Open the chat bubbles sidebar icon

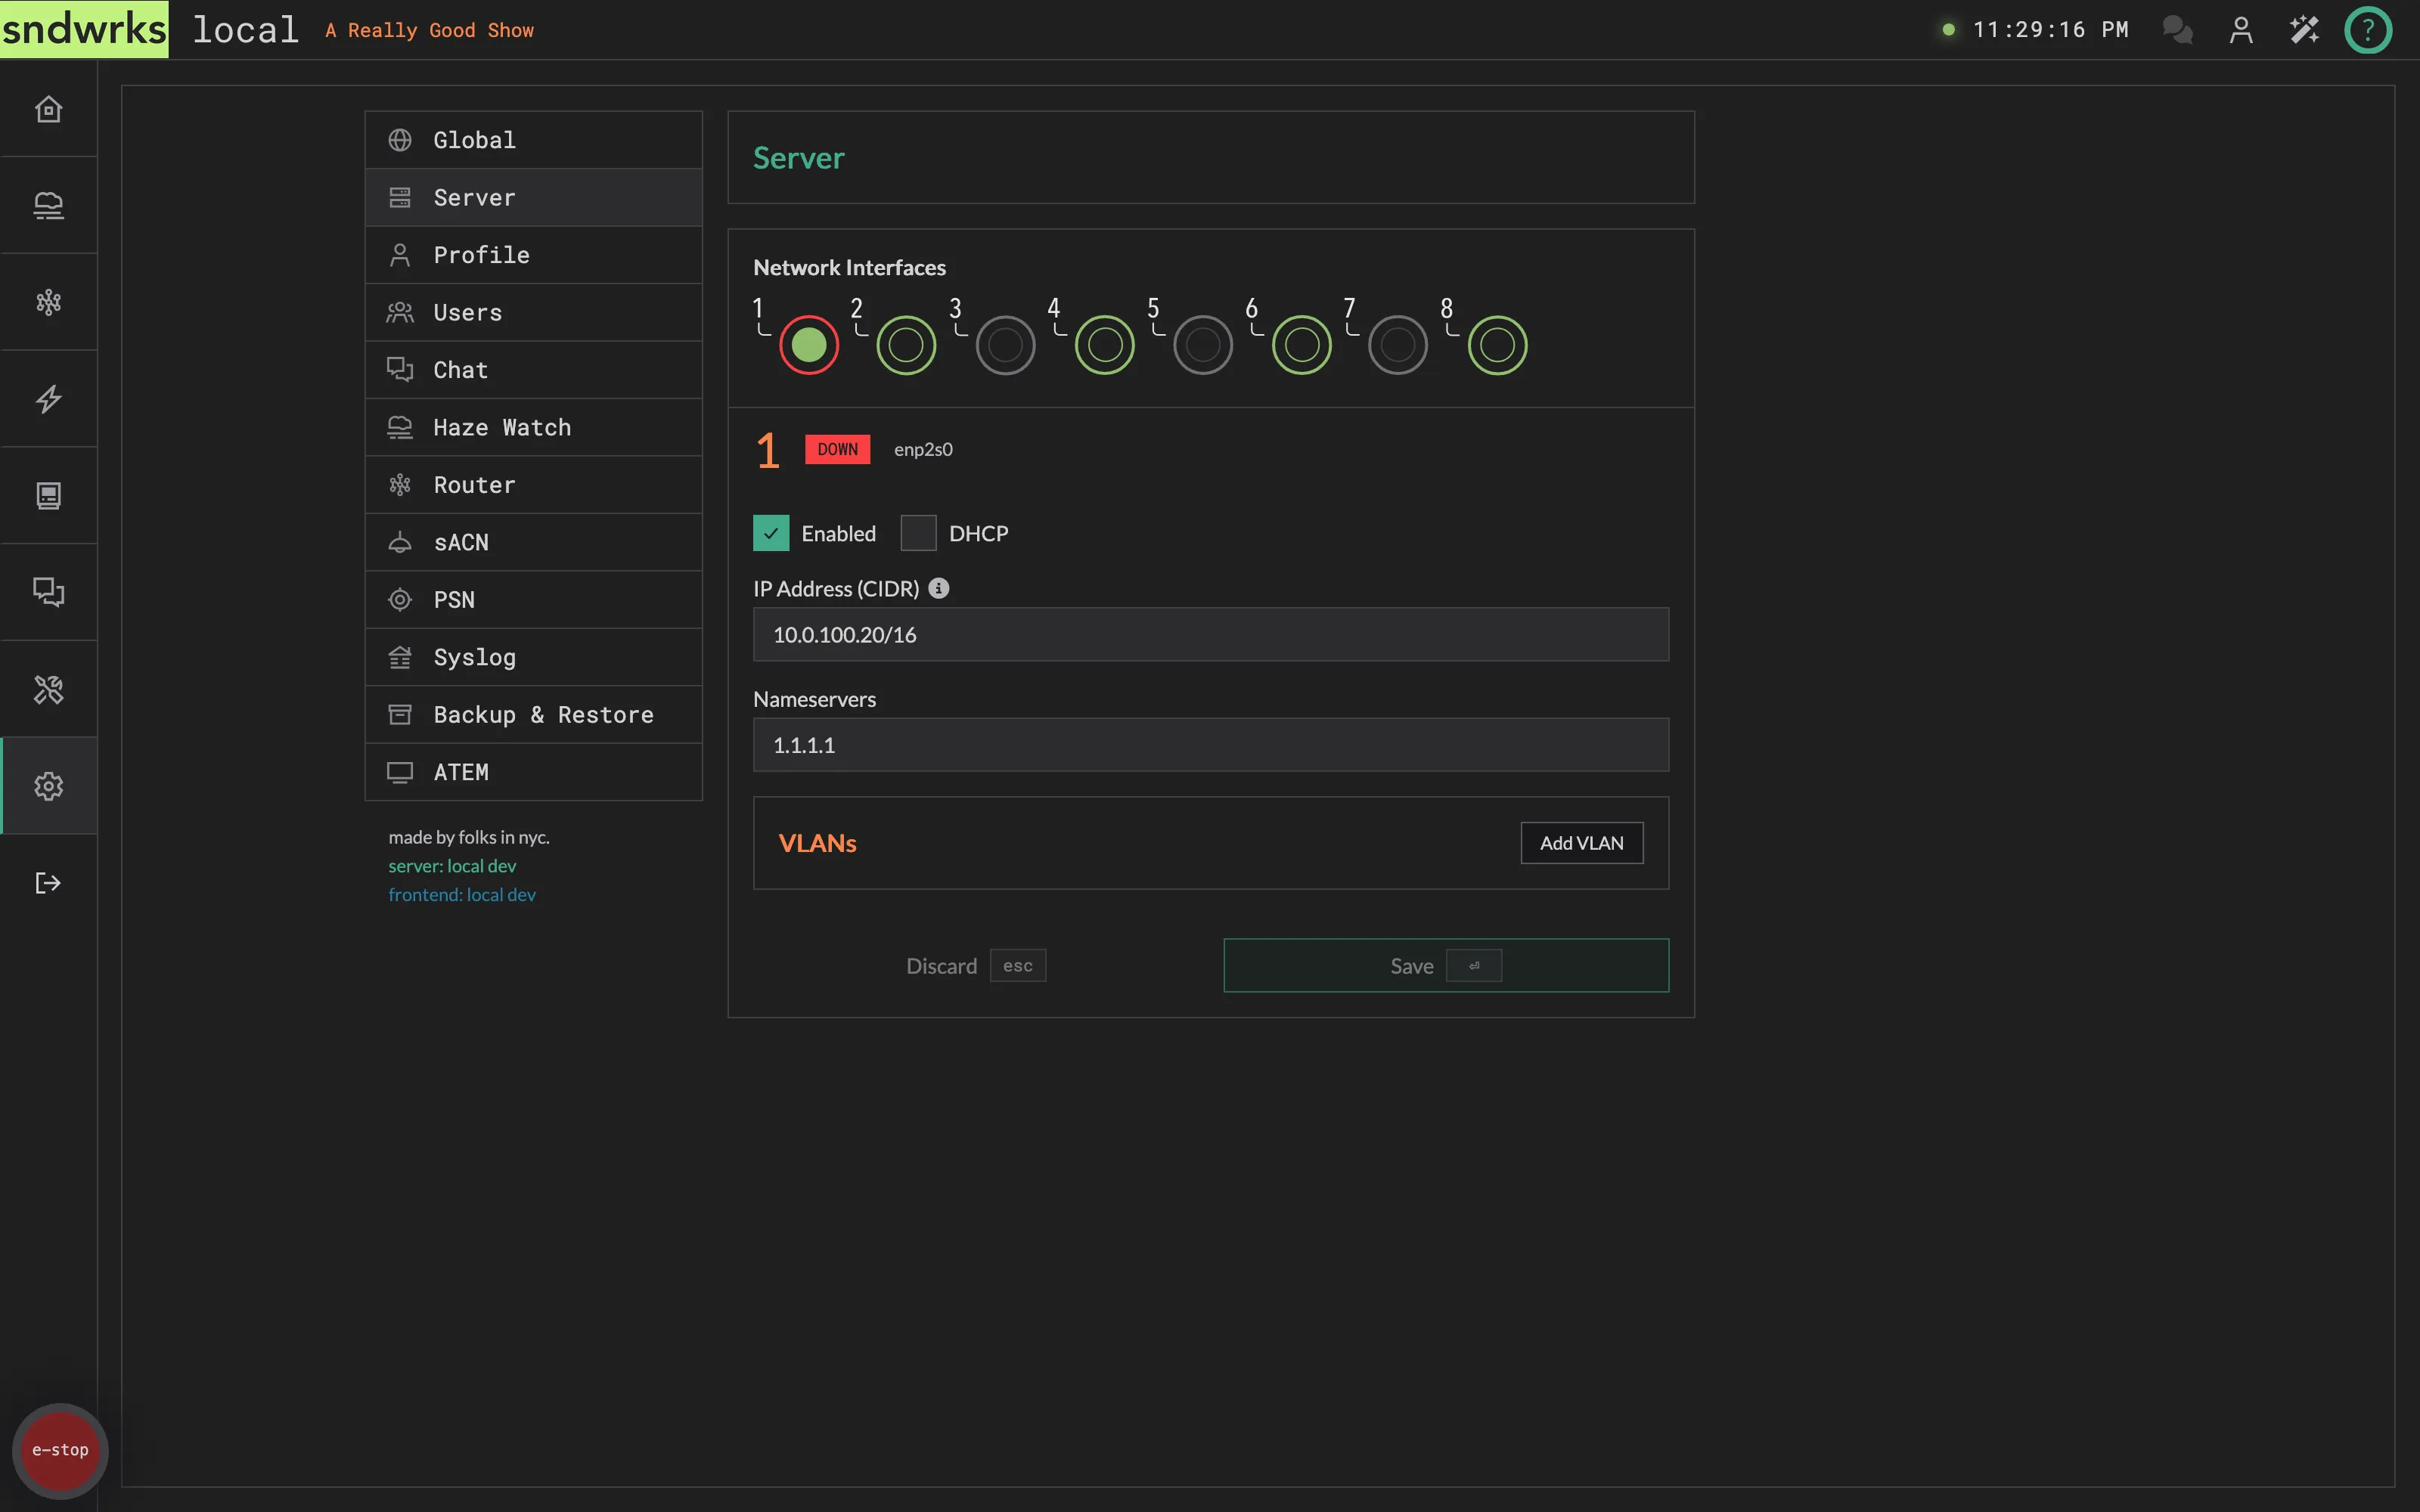coord(48,592)
